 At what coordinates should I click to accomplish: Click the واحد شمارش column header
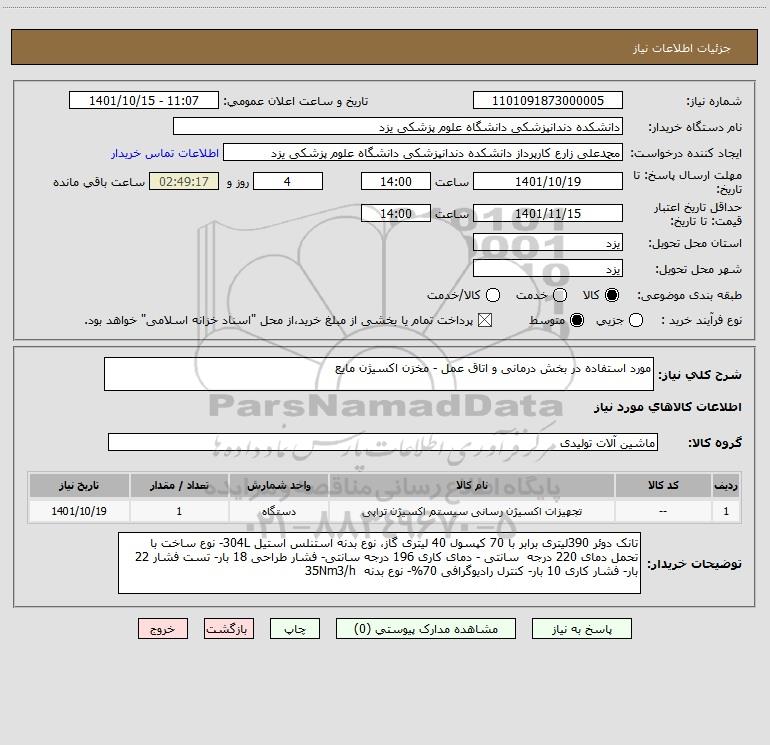click(278, 485)
